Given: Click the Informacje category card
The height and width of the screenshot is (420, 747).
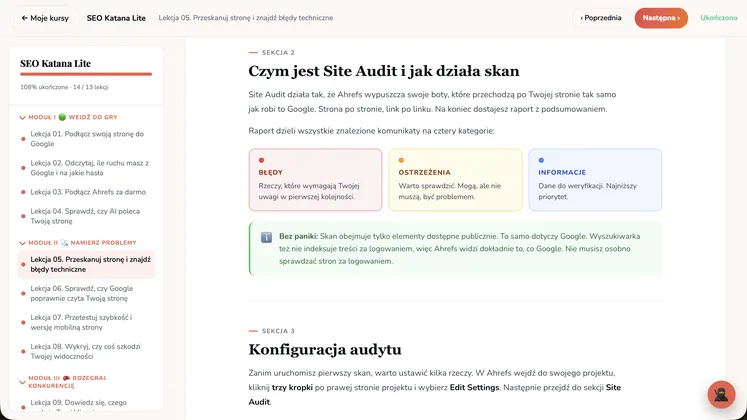Looking at the screenshot, I should coord(595,180).
